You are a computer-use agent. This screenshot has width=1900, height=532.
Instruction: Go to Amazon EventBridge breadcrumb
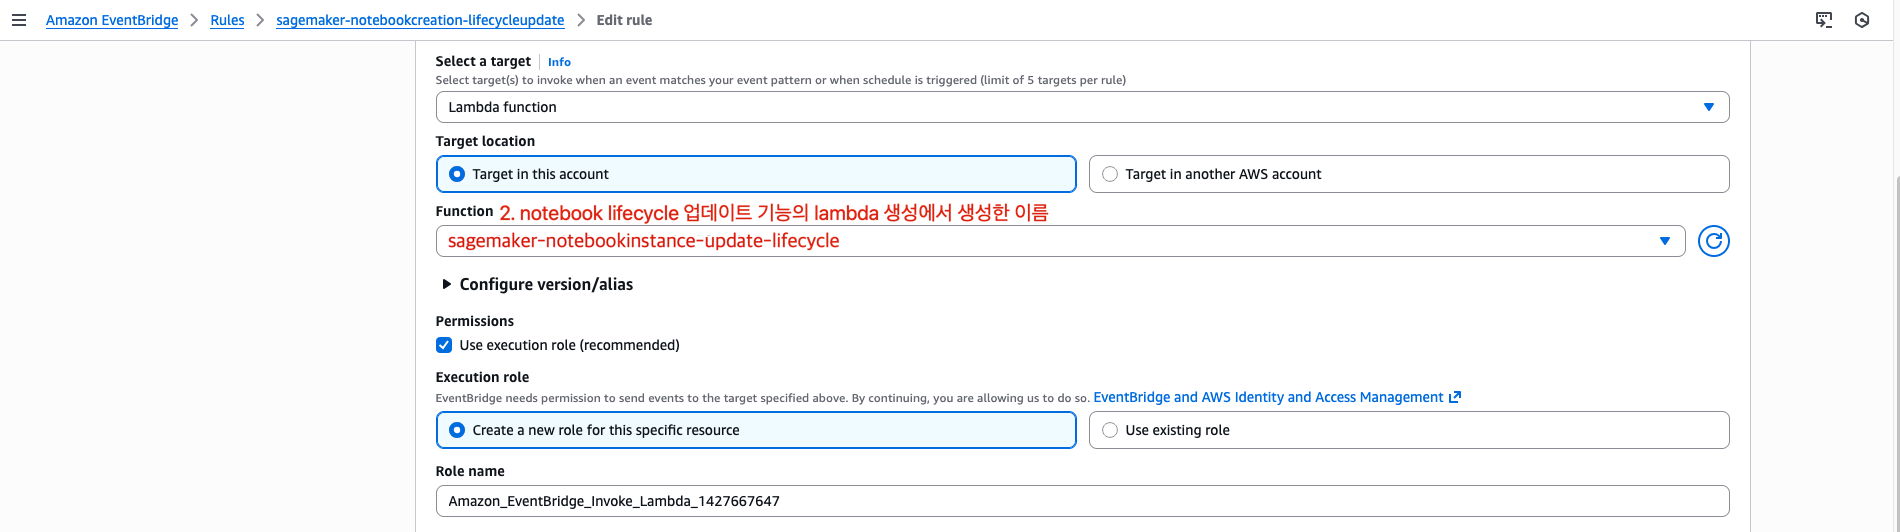click(112, 20)
